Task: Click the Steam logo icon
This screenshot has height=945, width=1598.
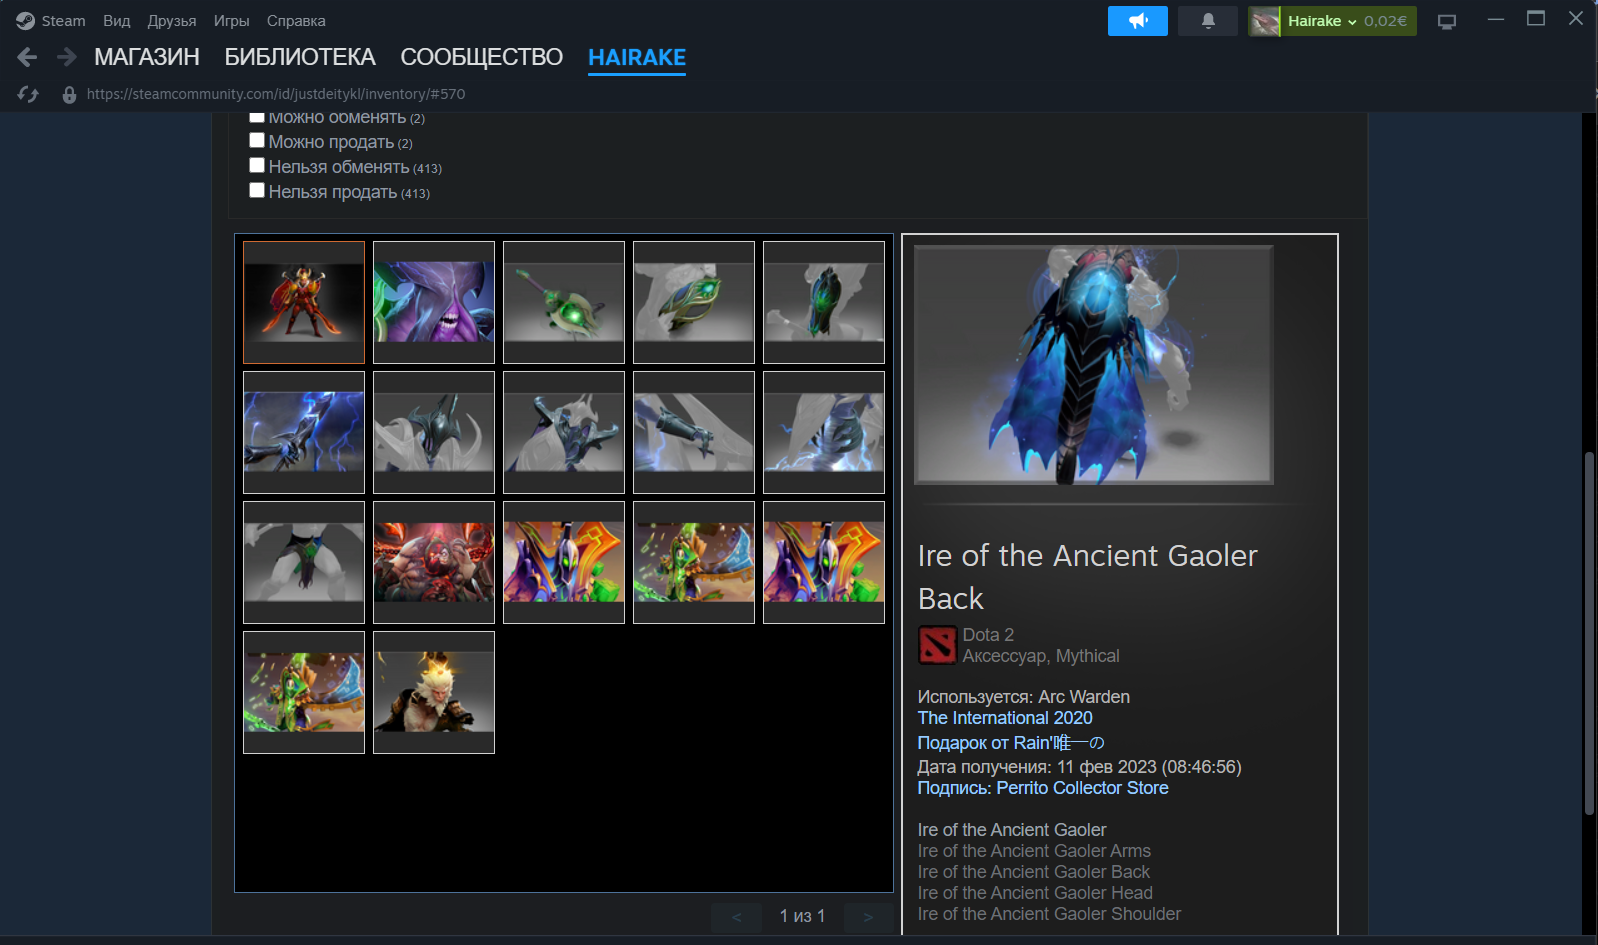Action: tap(25, 21)
